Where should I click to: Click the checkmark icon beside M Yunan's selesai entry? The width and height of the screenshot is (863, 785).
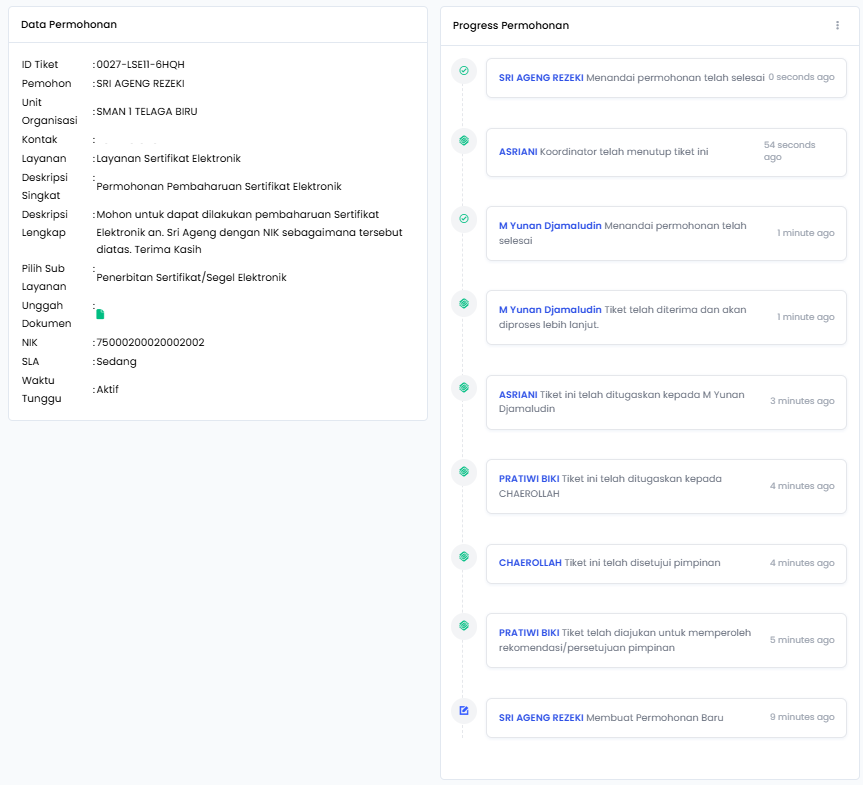463,218
